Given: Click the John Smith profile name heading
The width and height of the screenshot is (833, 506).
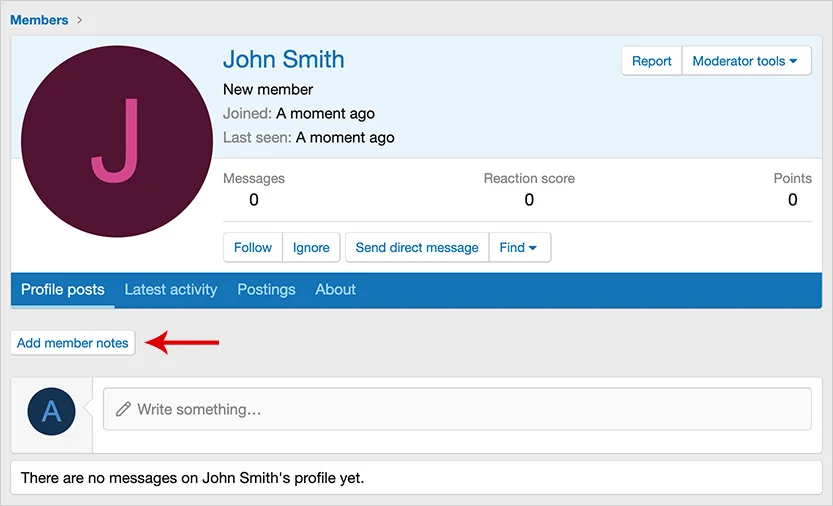Looking at the screenshot, I should tap(283, 60).
